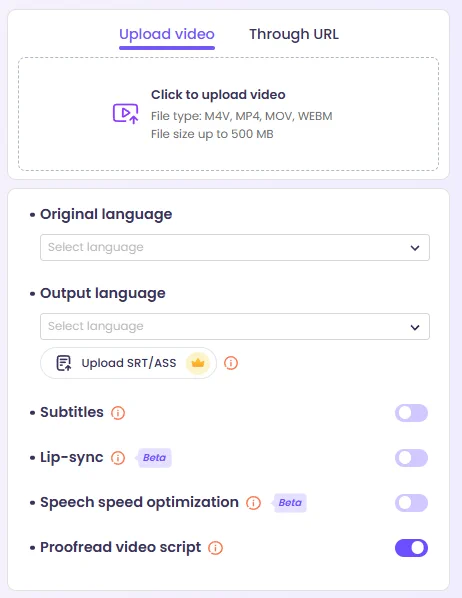Show Subtitles info tooltip icon
The width and height of the screenshot is (462, 598).
118,413
